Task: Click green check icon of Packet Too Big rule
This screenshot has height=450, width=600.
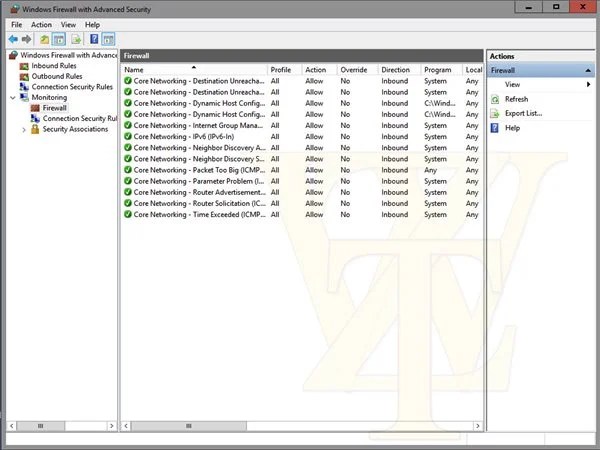Action: (128, 170)
